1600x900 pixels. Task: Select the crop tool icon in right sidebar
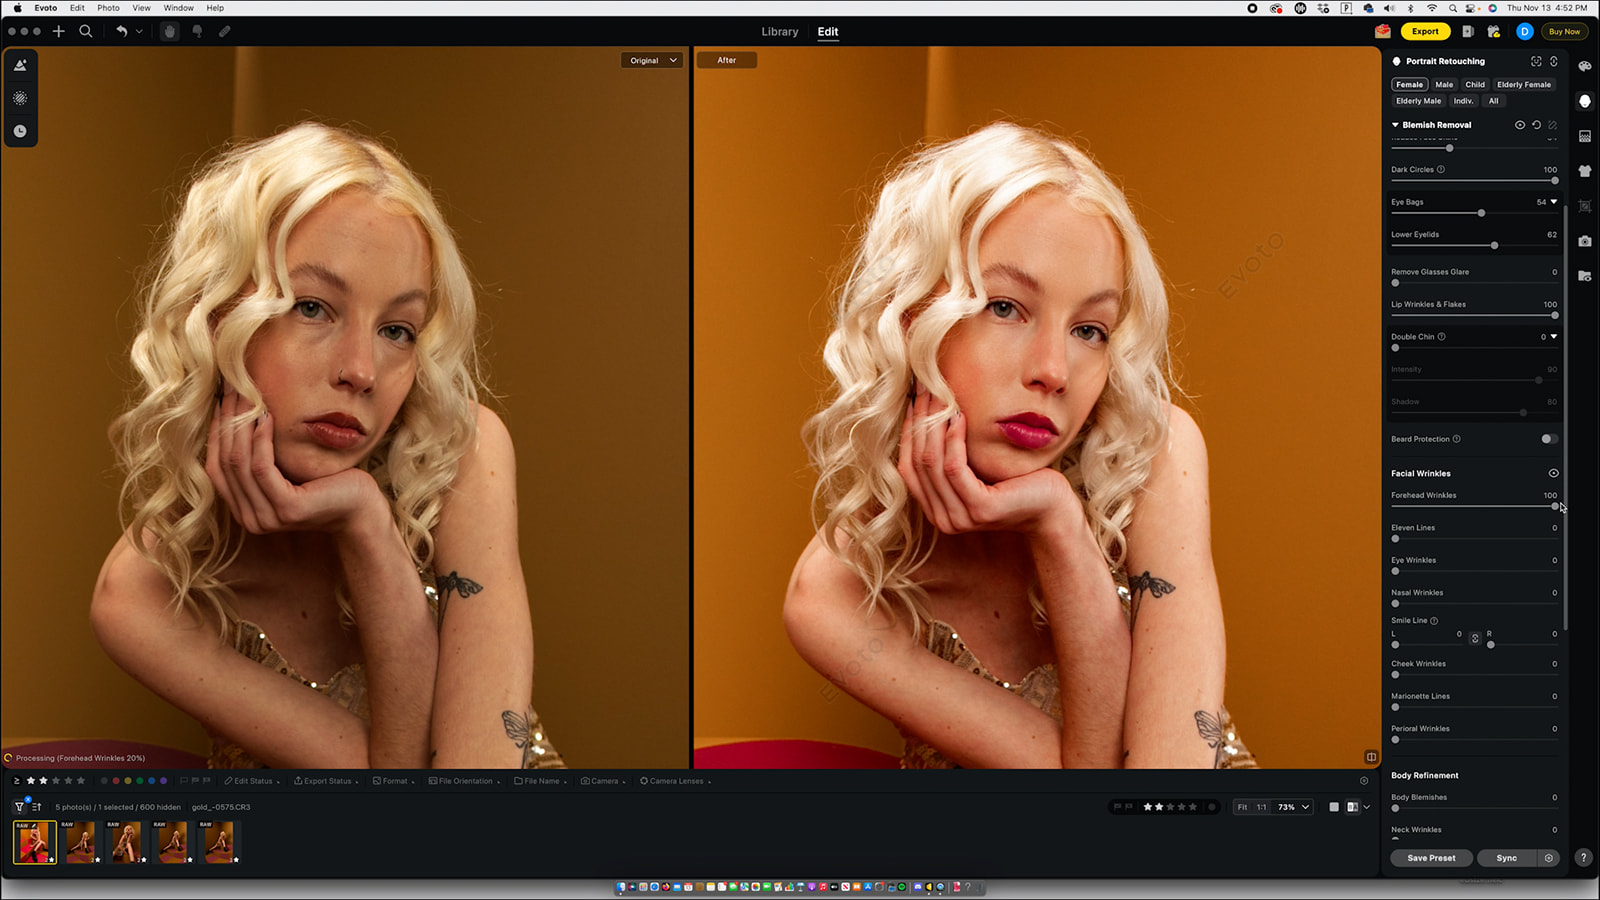pyautogui.click(x=1585, y=205)
